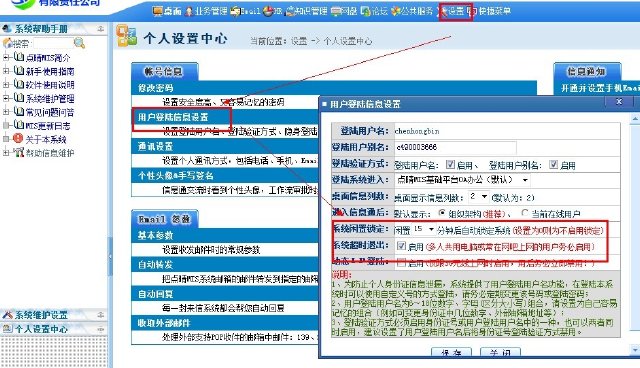Click the 公共服务 star icon

pyautogui.click(x=395, y=11)
